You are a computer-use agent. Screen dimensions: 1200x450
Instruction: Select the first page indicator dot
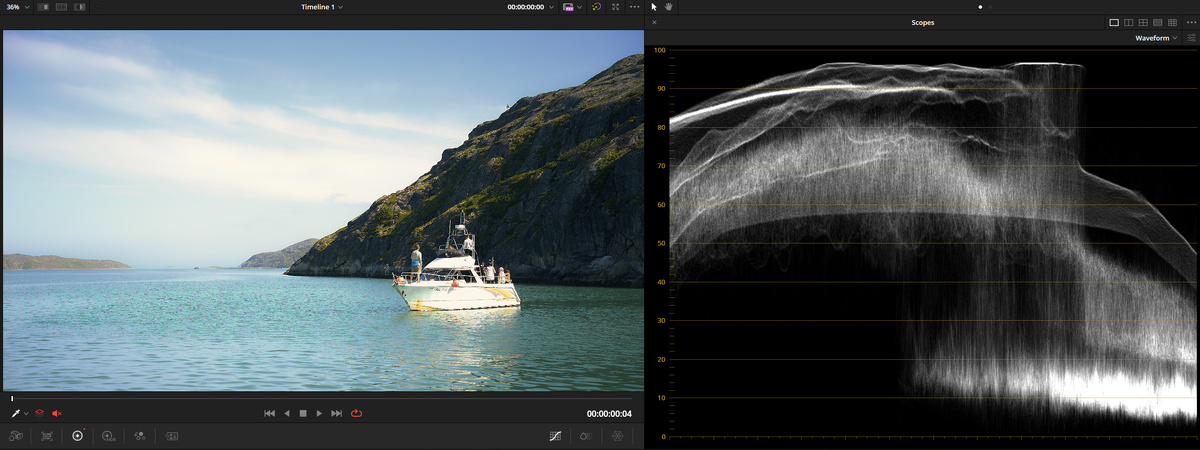coord(980,7)
